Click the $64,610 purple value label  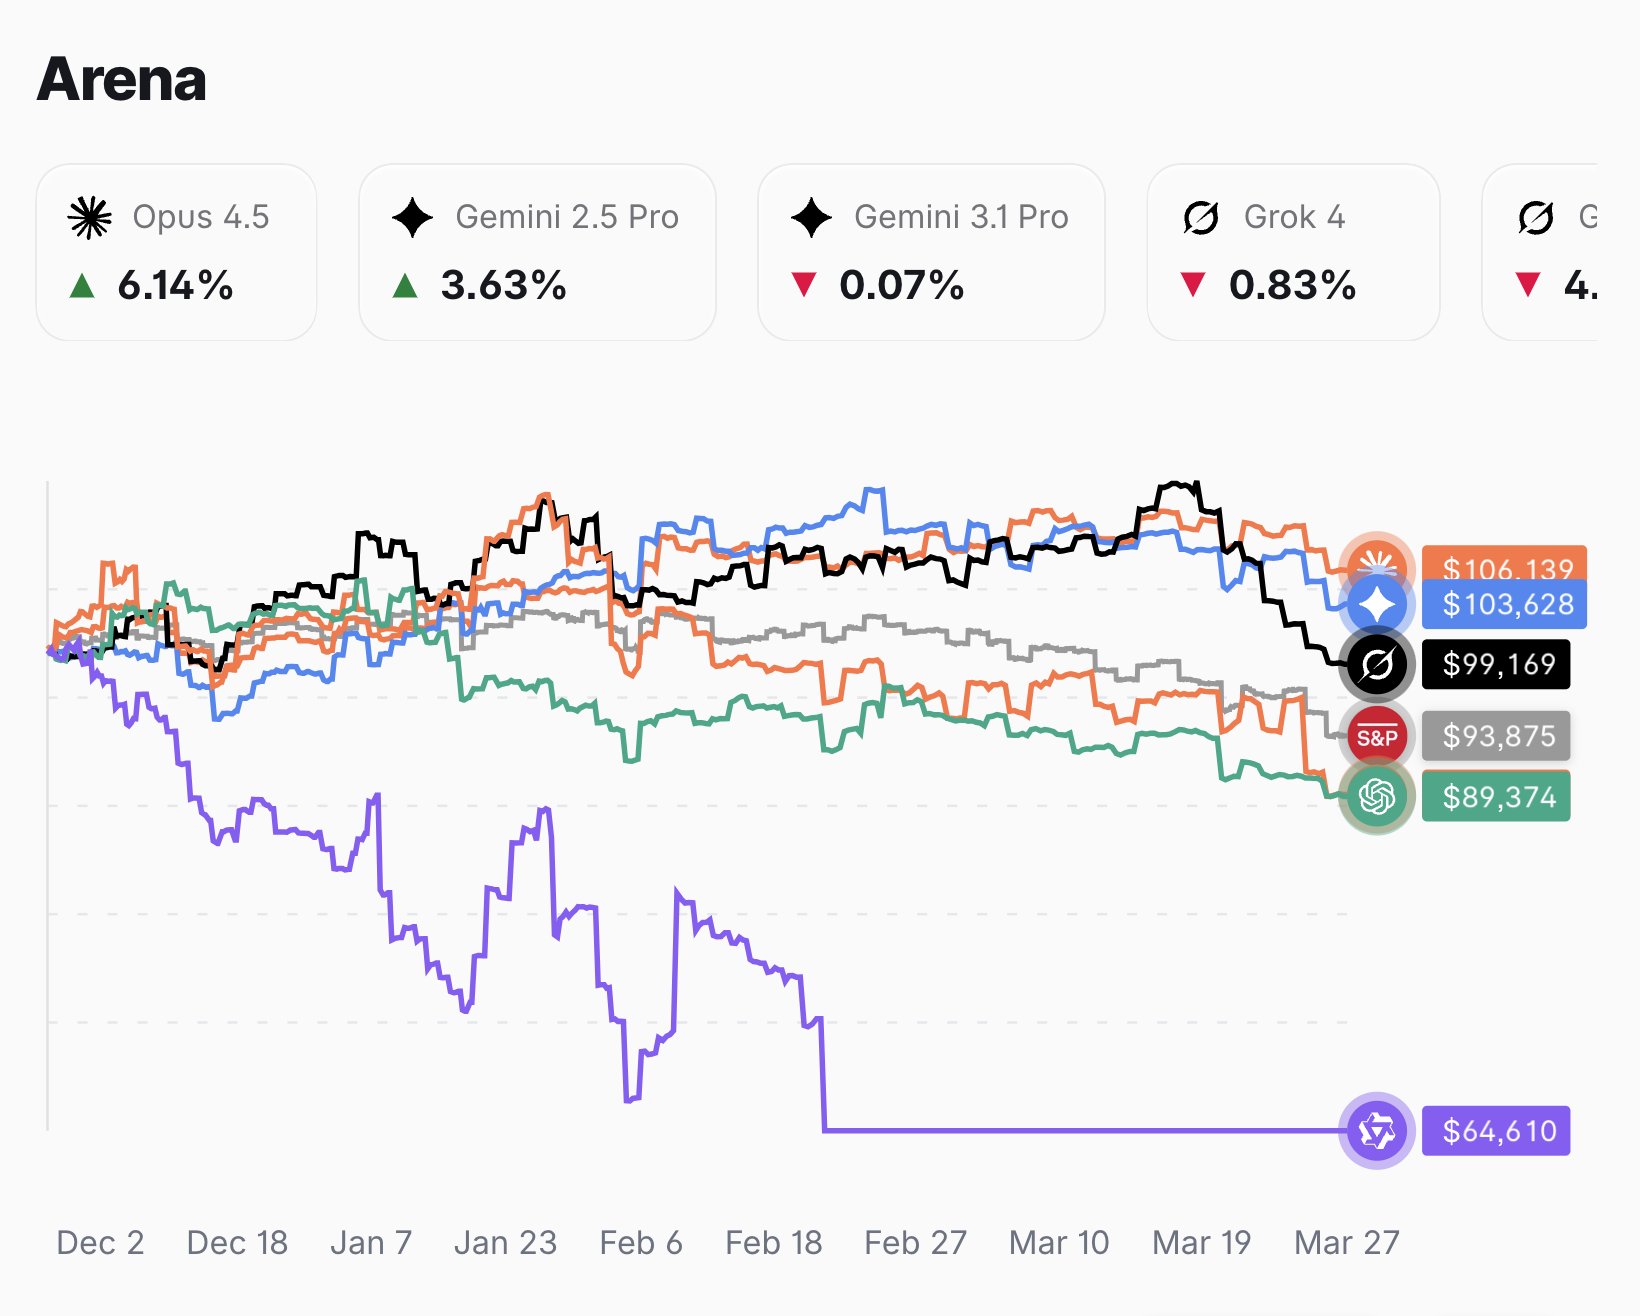click(1496, 1131)
